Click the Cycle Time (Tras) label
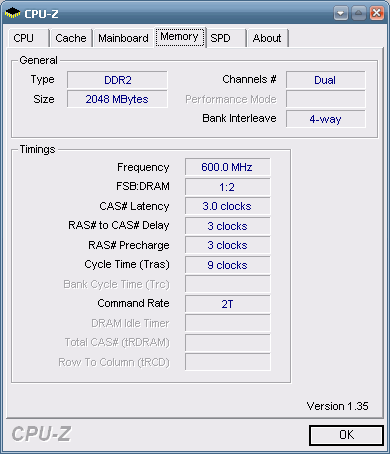Screen dimensions: 390x454 (x=127, y=264)
